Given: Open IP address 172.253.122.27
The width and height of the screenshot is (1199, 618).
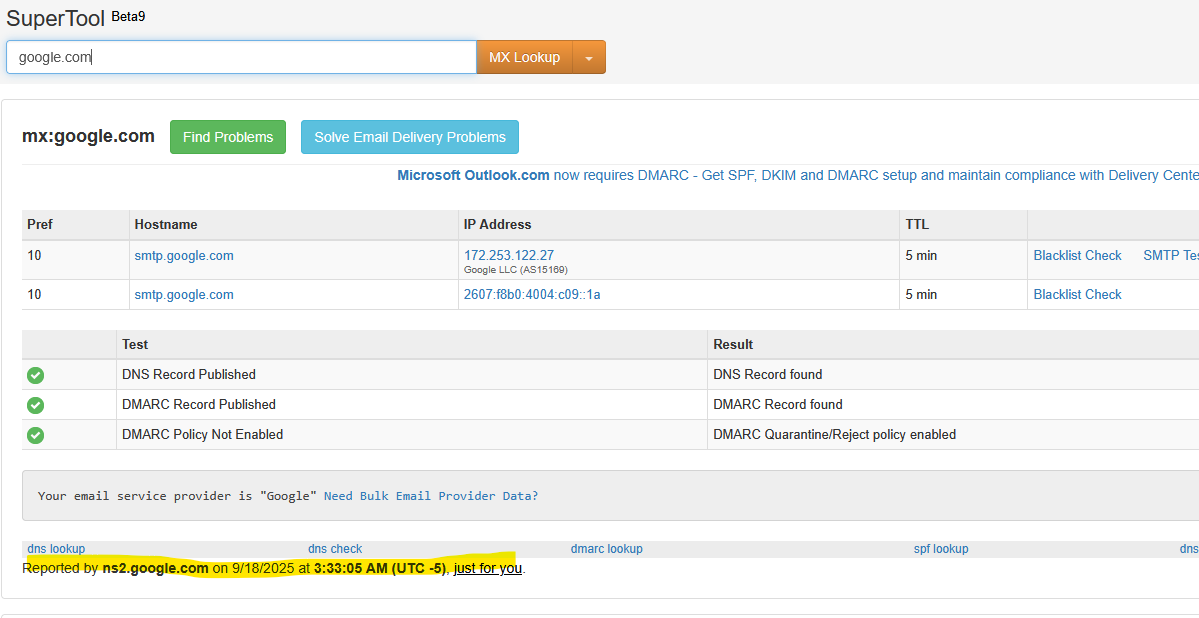Looking at the screenshot, I should click(509, 255).
